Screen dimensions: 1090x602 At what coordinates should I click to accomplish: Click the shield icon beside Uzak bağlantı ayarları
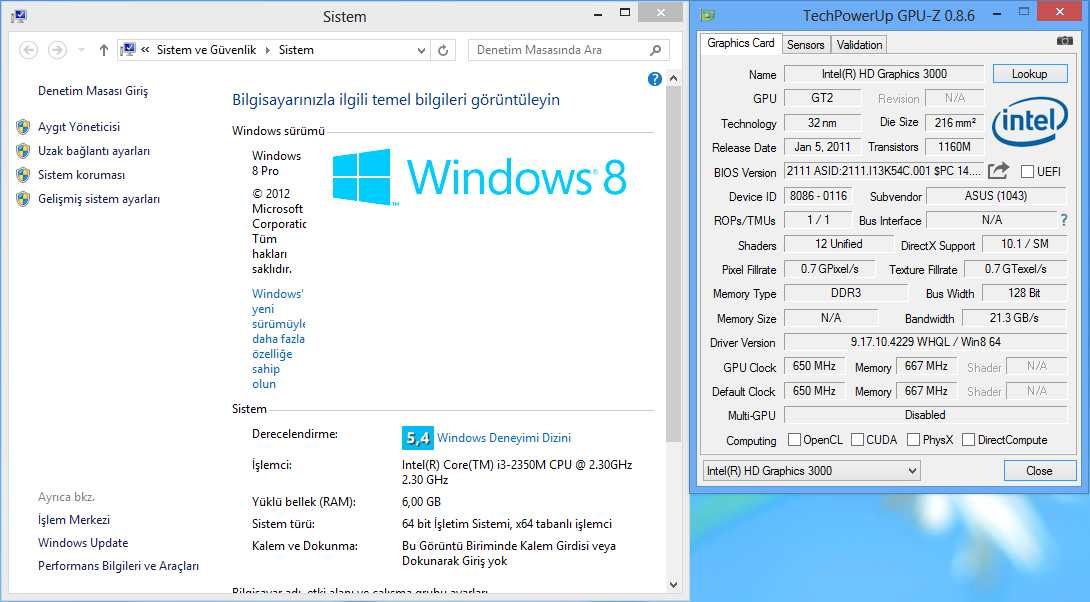tap(23, 151)
